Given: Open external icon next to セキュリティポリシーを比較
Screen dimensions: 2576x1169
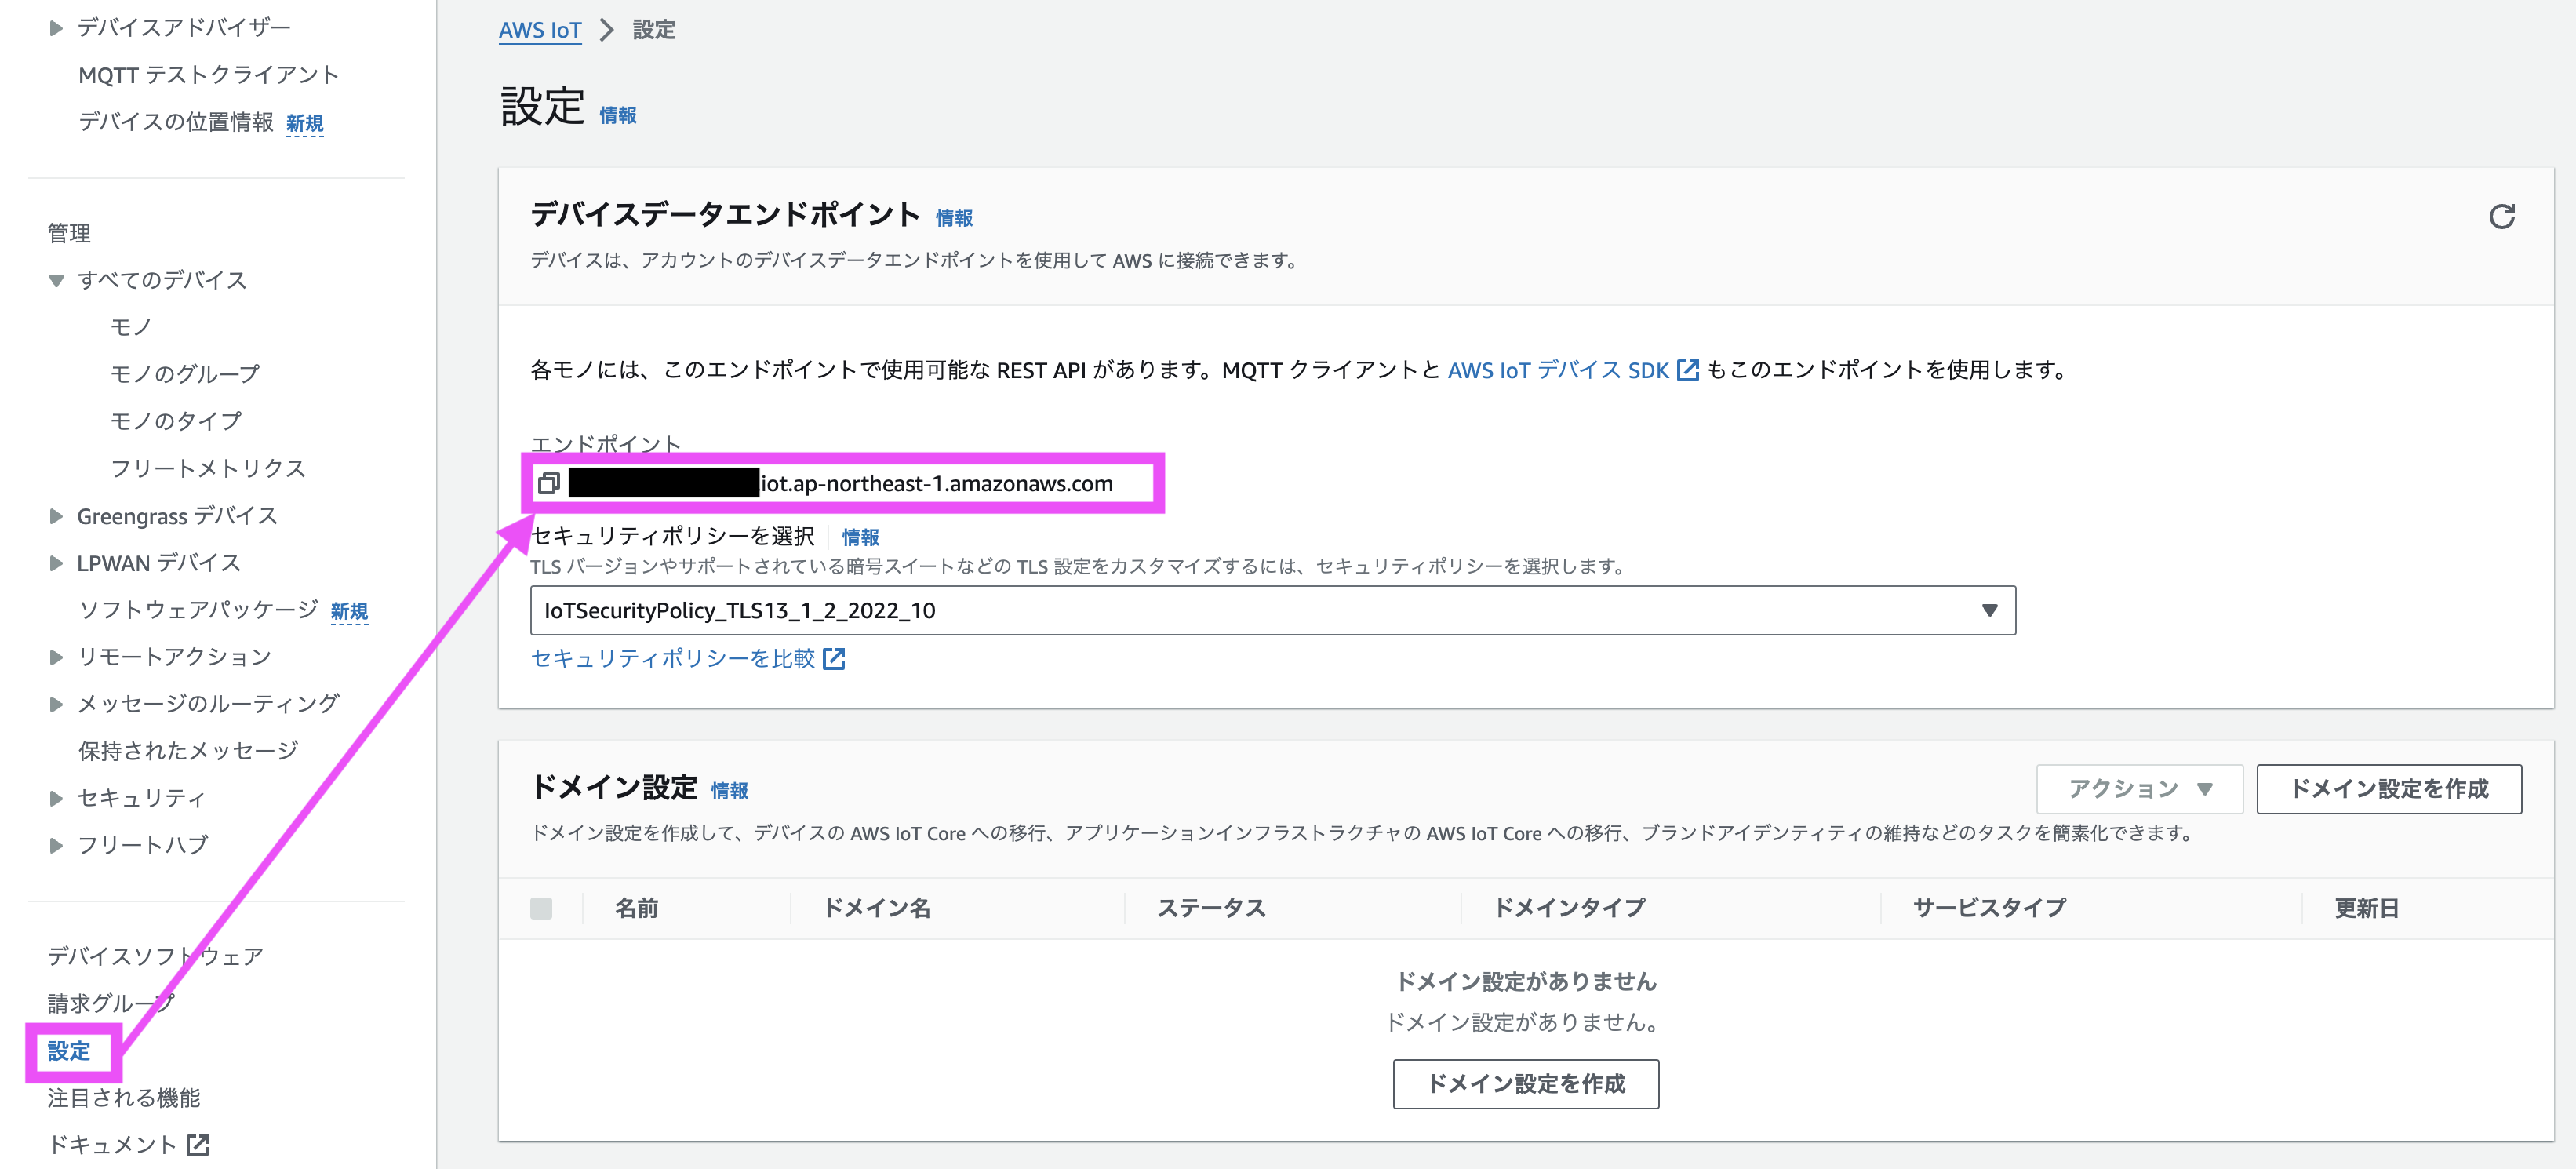Looking at the screenshot, I should [x=833, y=659].
